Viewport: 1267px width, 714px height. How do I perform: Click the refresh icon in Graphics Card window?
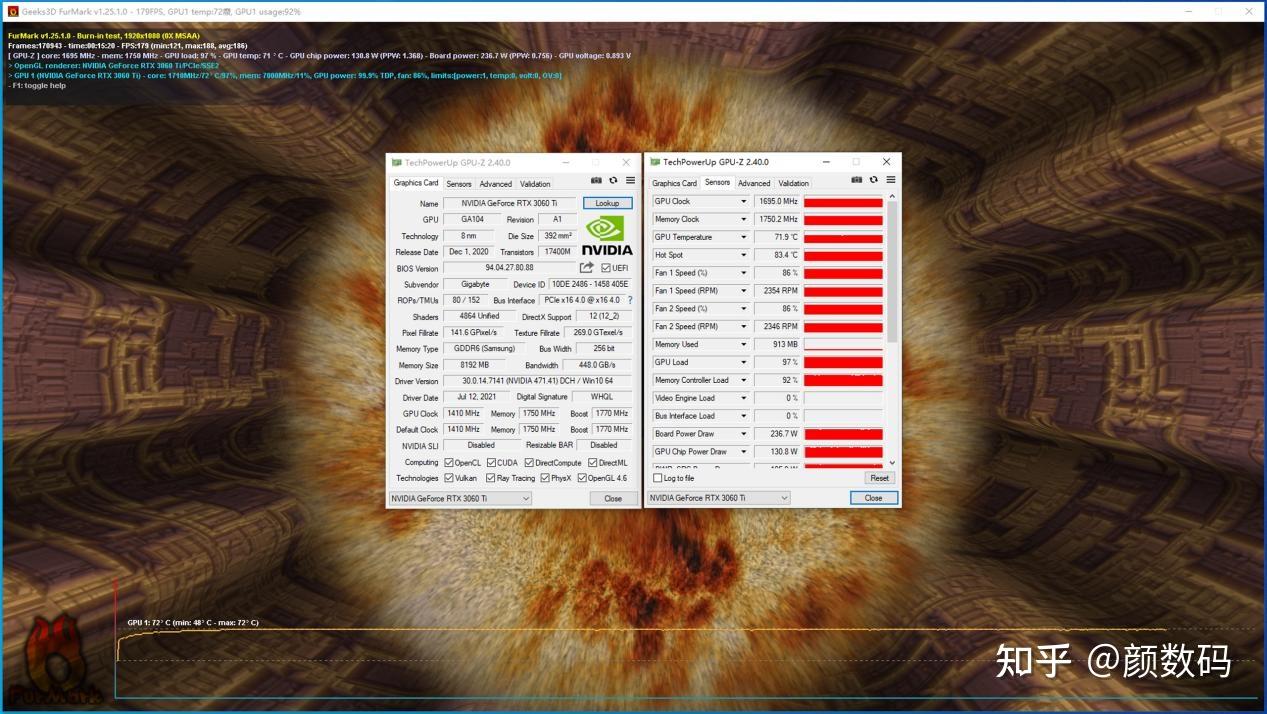pyautogui.click(x=613, y=180)
